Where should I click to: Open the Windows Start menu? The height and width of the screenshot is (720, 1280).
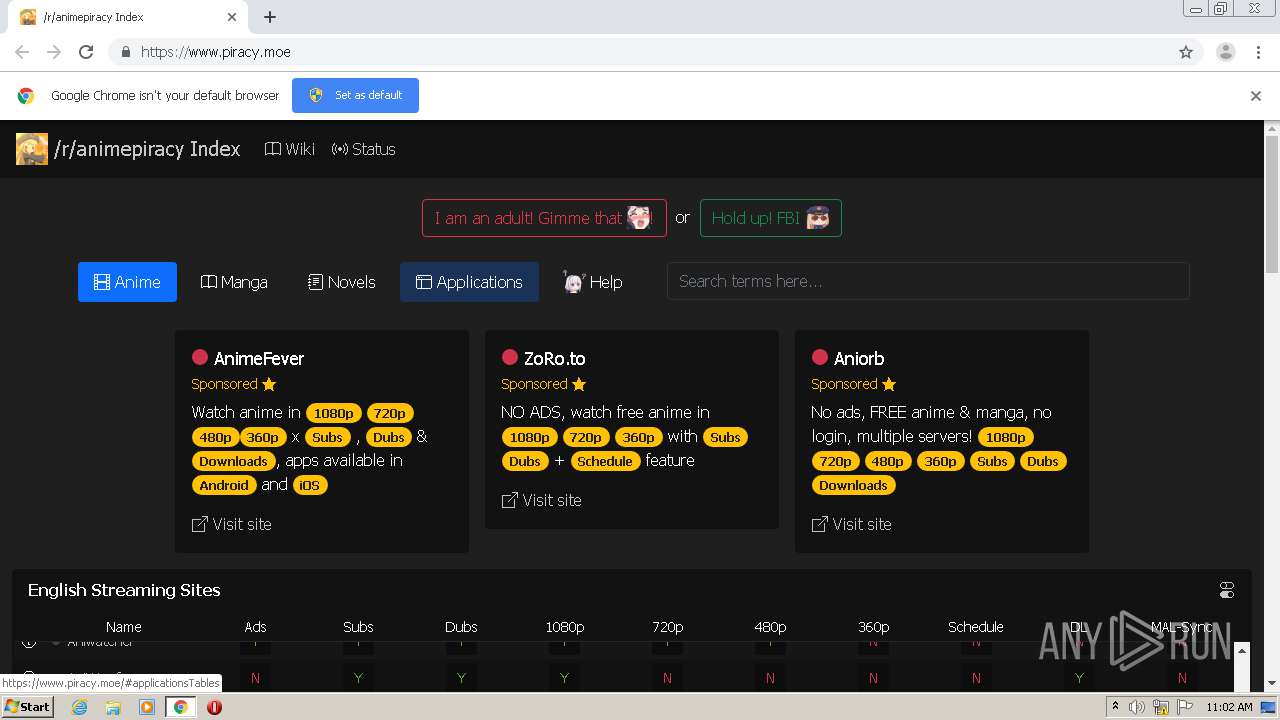(28, 706)
